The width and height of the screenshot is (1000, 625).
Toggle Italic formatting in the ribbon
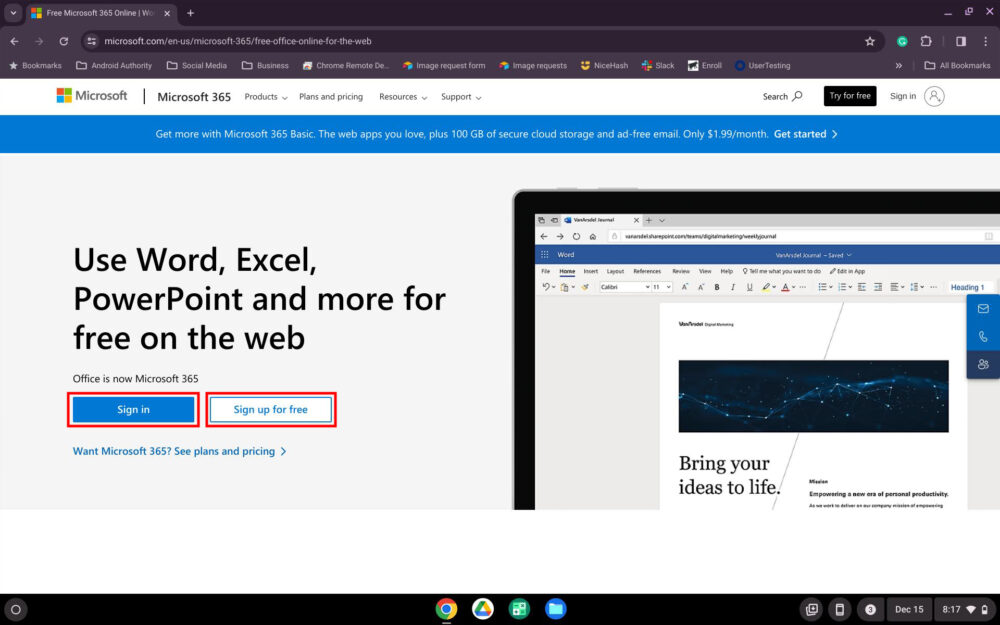[733, 287]
